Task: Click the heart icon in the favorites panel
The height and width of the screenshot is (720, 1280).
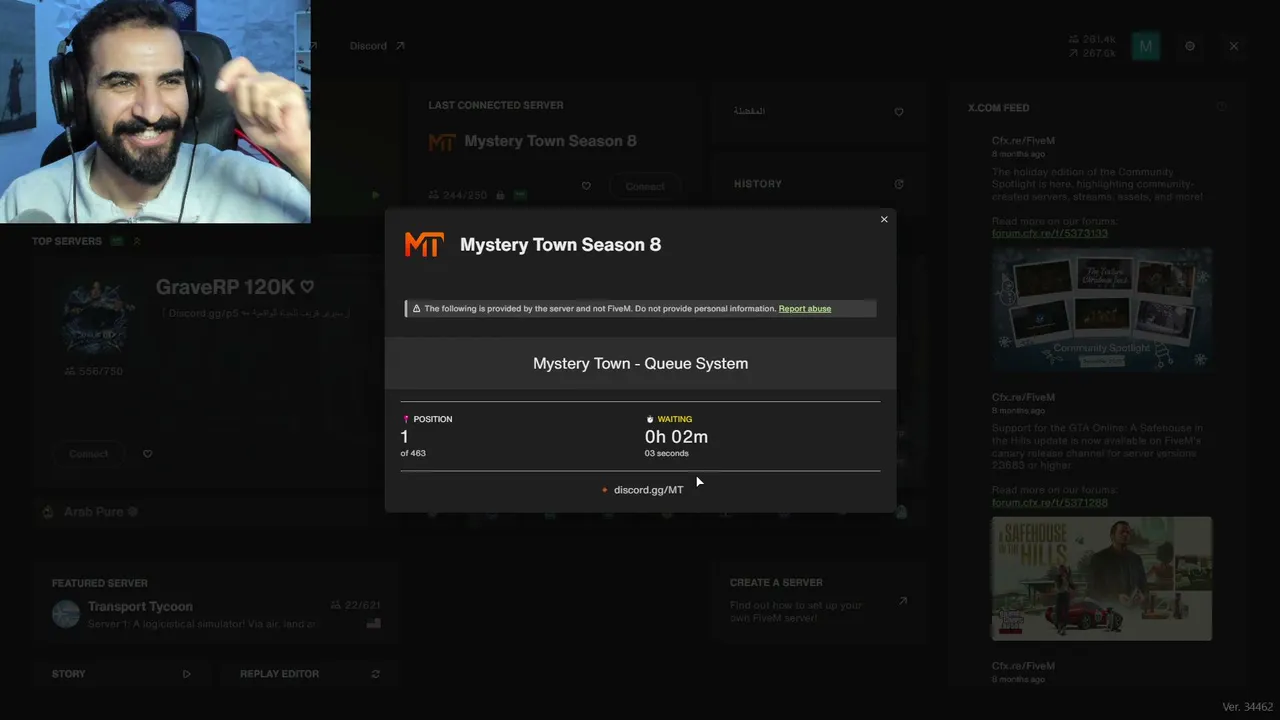Action: point(899,112)
